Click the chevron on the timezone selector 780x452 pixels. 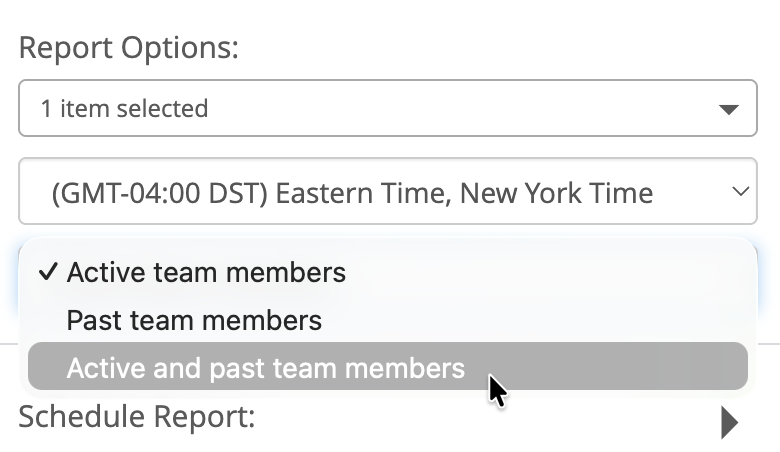coord(740,191)
